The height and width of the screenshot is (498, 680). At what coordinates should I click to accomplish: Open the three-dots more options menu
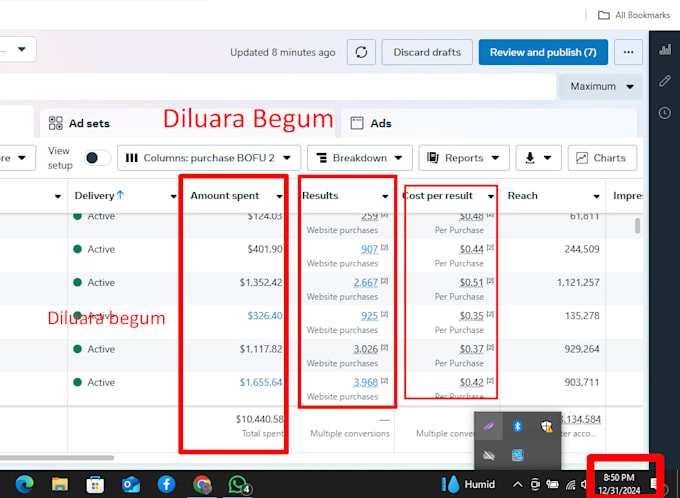point(628,52)
